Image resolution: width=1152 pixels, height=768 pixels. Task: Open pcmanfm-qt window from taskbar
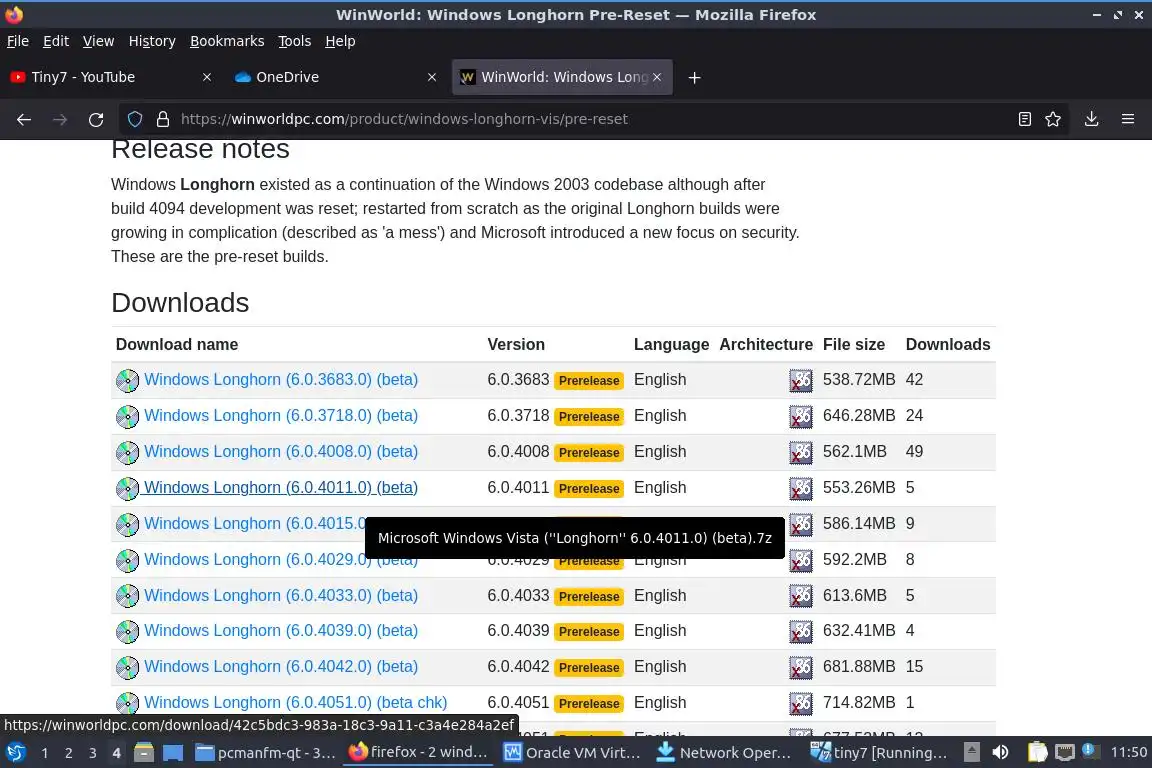click(x=266, y=753)
